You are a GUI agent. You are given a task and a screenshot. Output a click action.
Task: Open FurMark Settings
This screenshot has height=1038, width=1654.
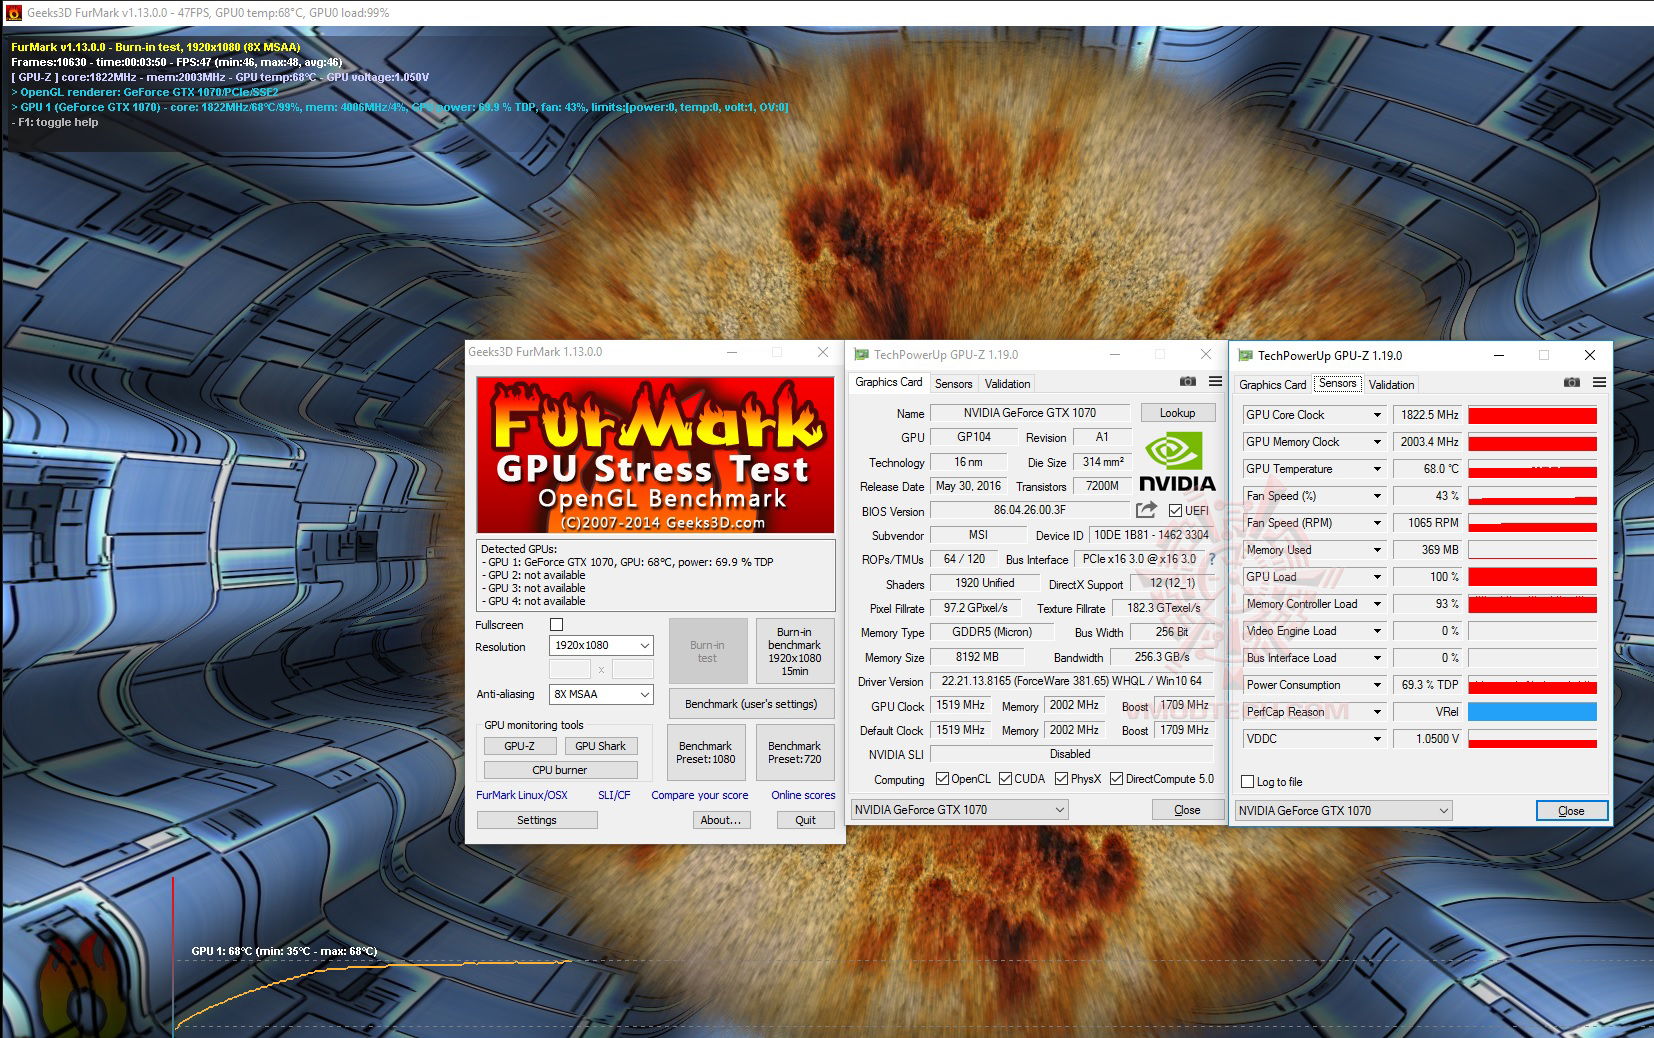537,820
